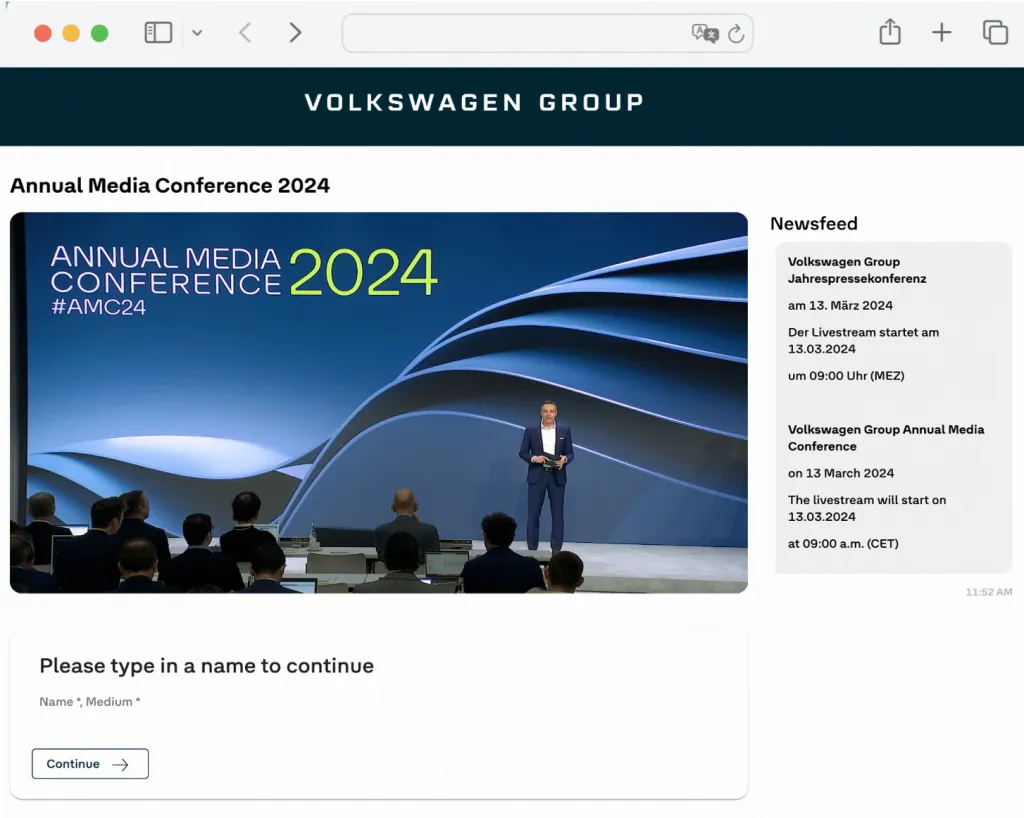Go forward with the forward arrow

295,33
